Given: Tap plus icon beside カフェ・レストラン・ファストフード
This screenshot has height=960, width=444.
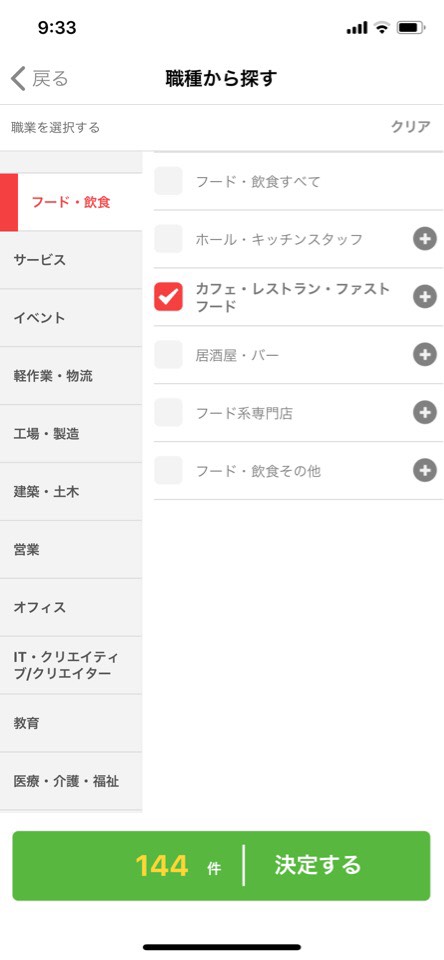Looking at the screenshot, I should pyautogui.click(x=424, y=297).
